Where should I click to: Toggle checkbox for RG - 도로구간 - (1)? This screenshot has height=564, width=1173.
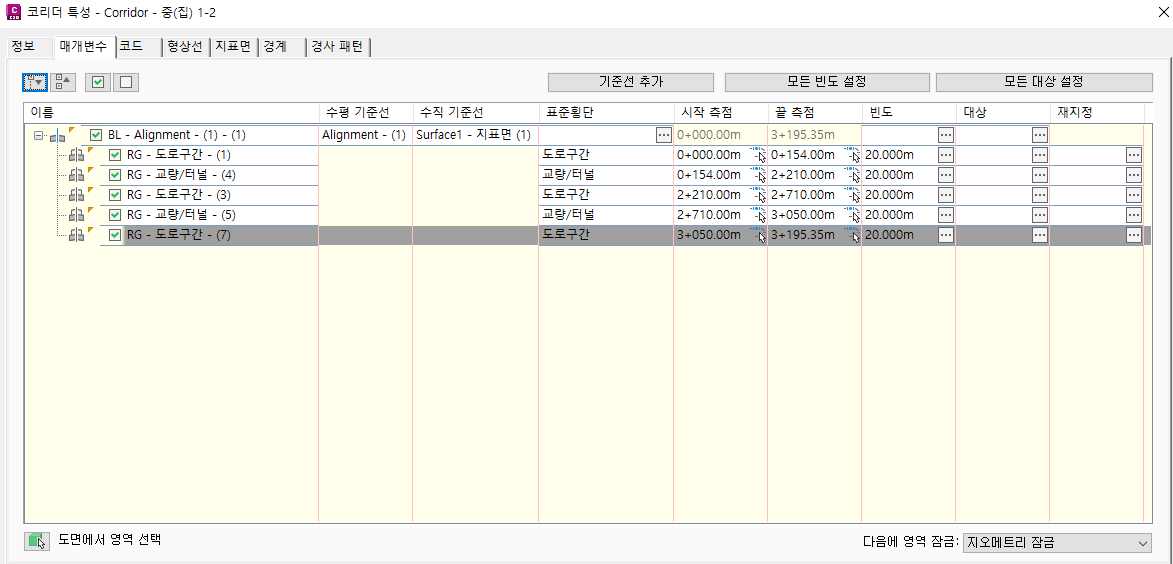(x=115, y=155)
